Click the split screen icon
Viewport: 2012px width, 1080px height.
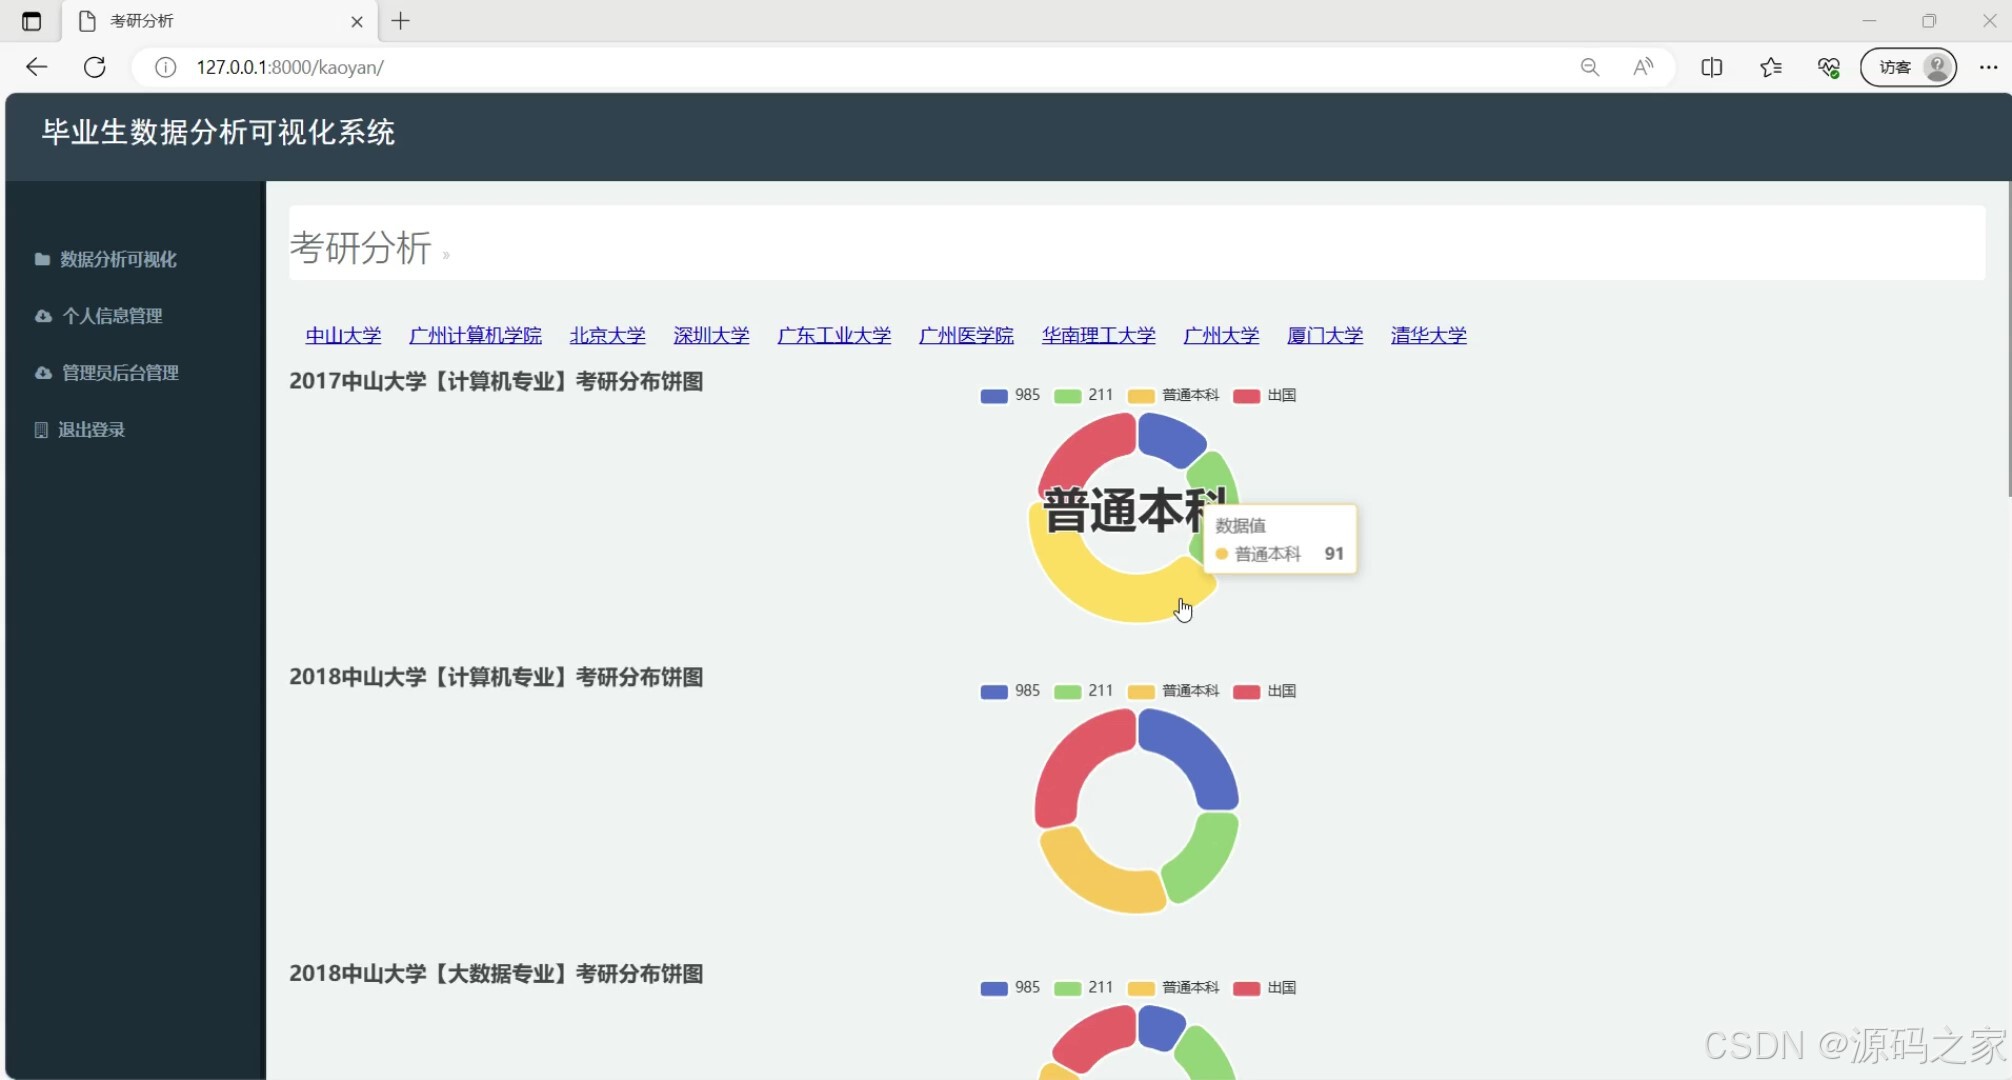tap(1712, 67)
